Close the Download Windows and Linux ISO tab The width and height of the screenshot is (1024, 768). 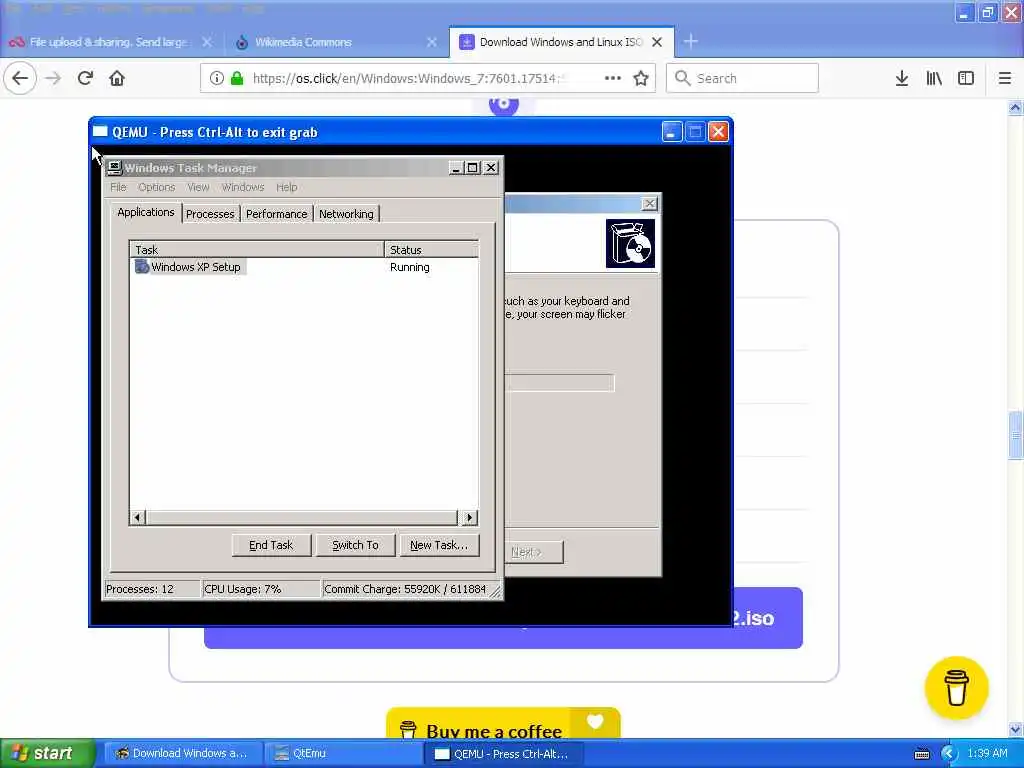coord(657,42)
